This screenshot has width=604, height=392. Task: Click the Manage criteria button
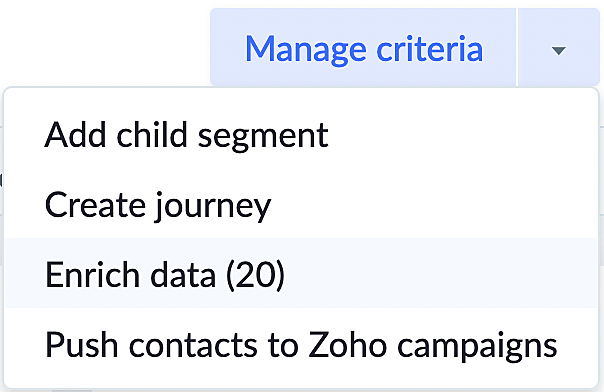pyautogui.click(x=363, y=47)
